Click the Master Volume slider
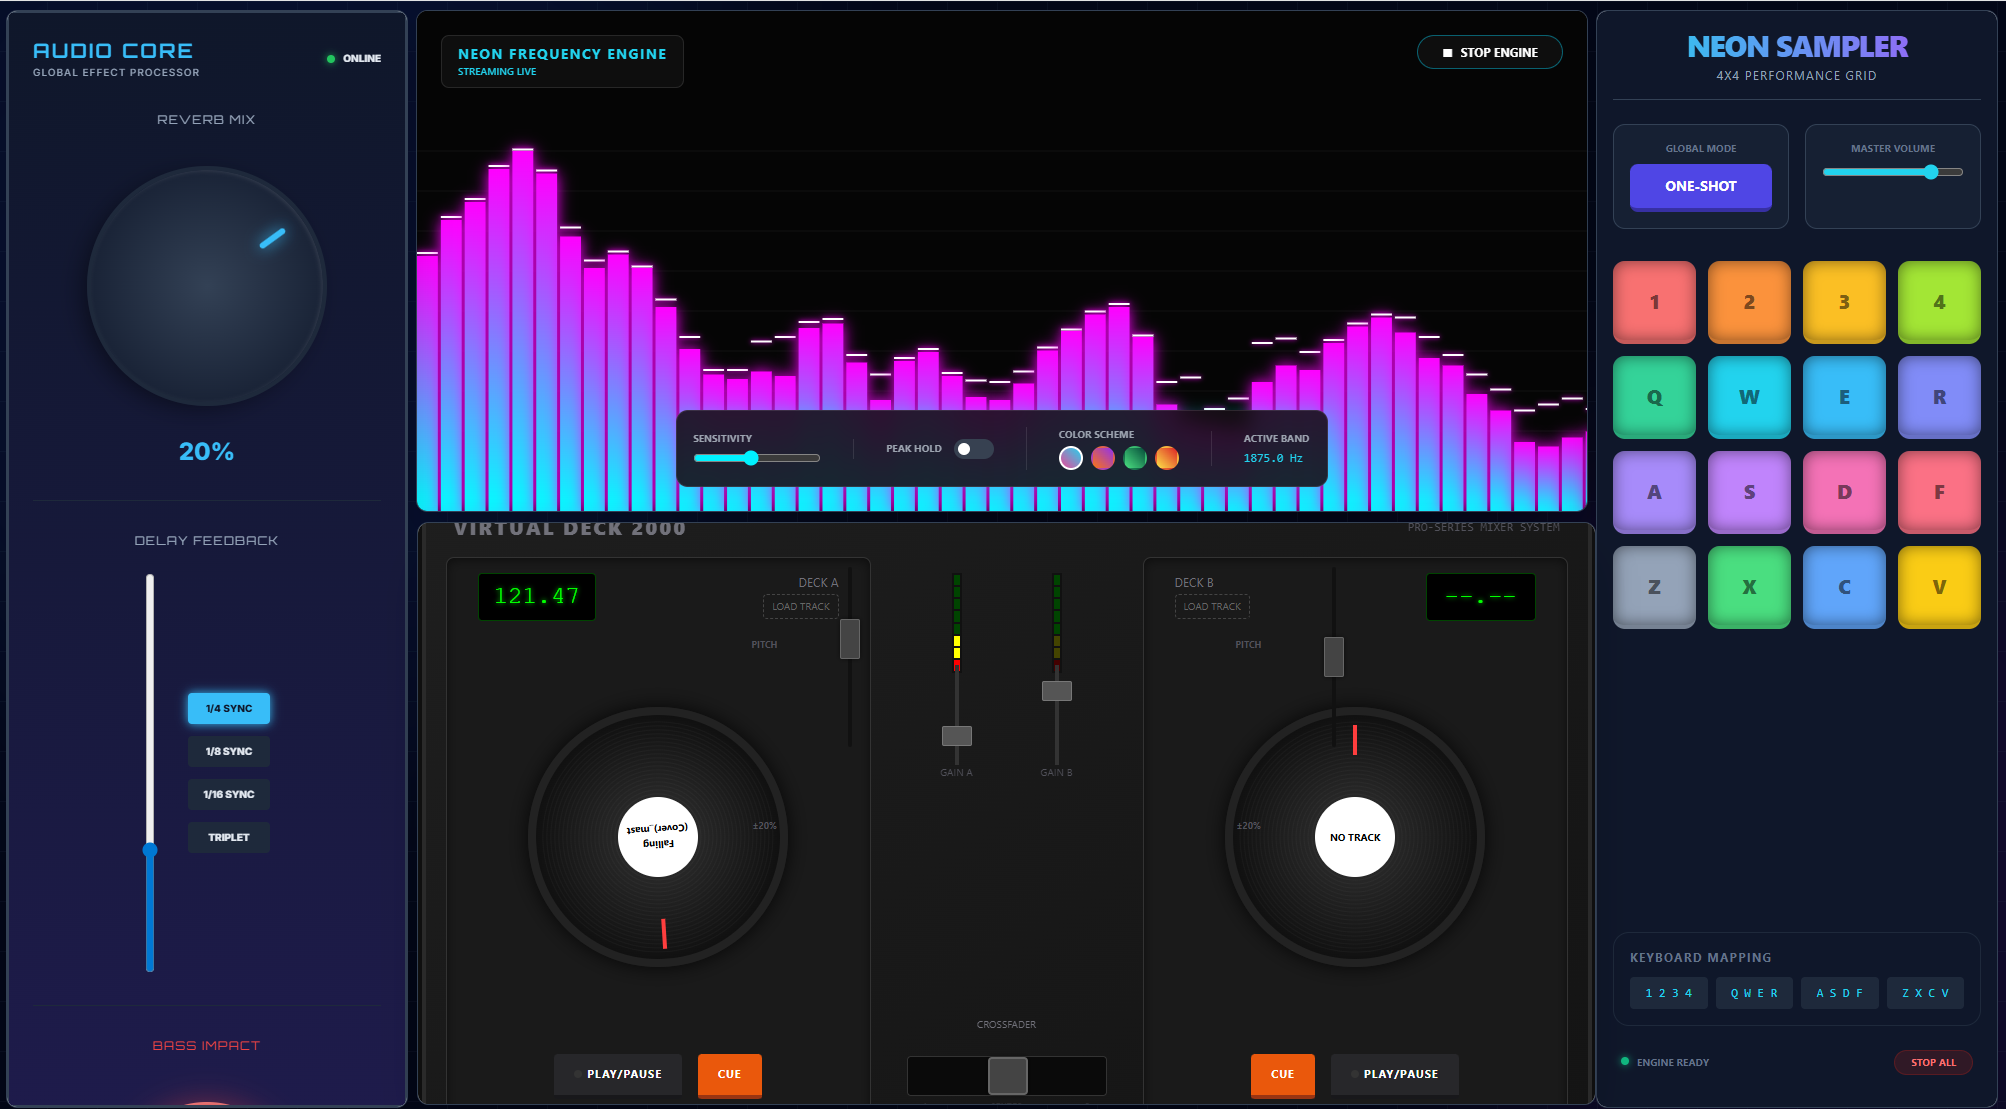Viewport: 2006px width, 1109px height. [x=1892, y=172]
